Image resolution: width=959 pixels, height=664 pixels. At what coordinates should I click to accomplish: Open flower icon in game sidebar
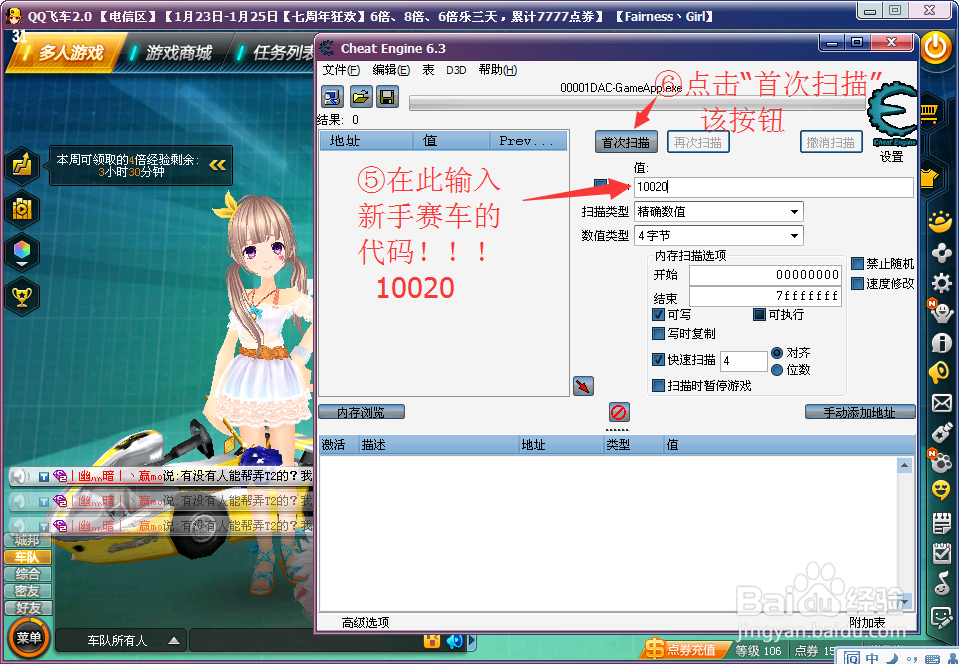click(941, 253)
